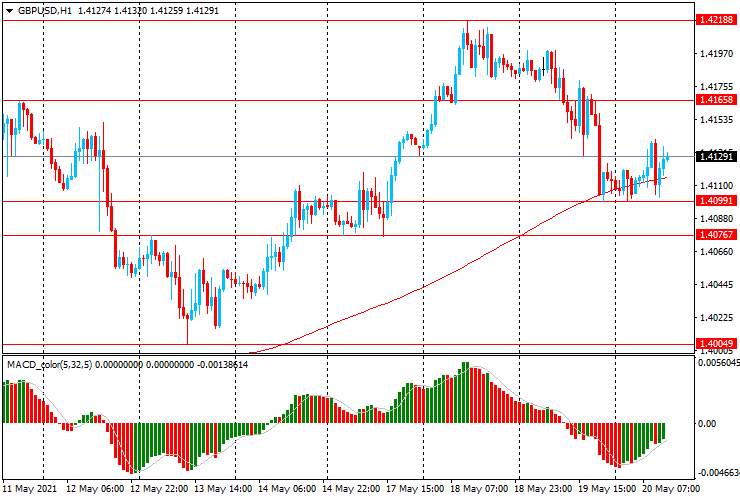Click the 1.40660 price scale value
The height and width of the screenshot is (500, 740).
[x=717, y=252]
